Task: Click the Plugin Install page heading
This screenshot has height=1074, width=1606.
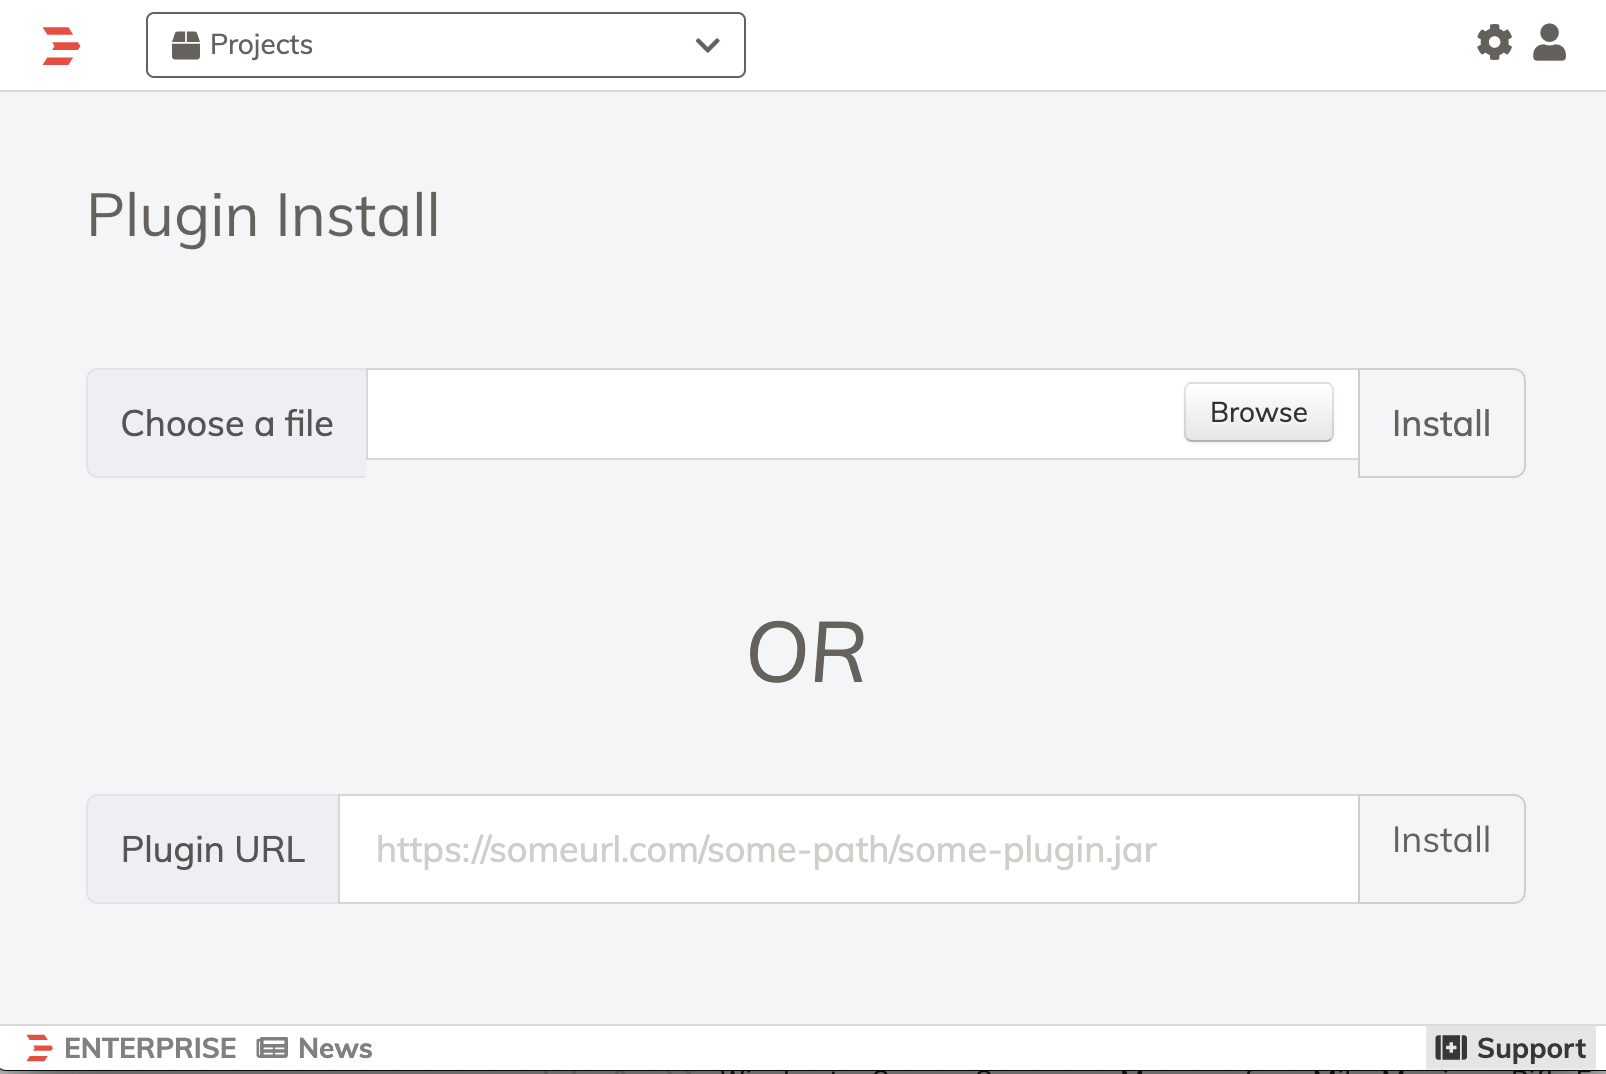Action: click(x=263, y=216)
